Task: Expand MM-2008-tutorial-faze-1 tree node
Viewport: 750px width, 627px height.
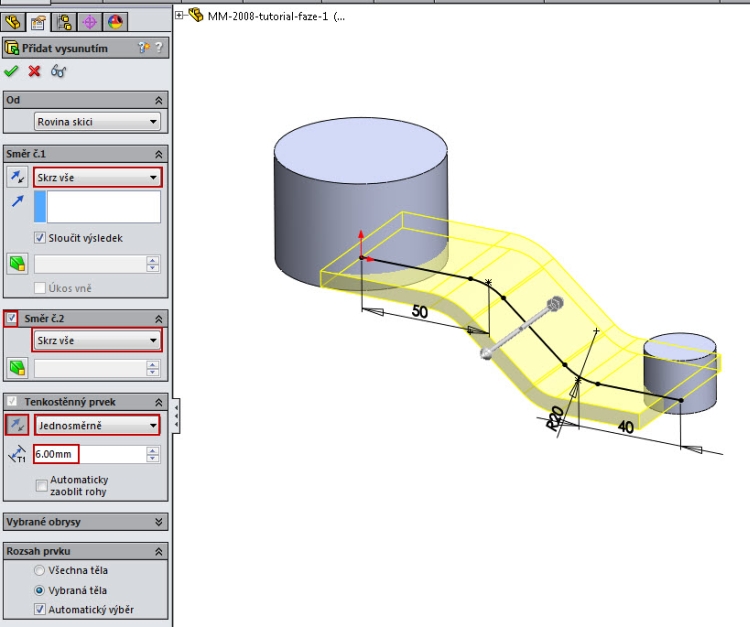Action: [x=179, y=15]
